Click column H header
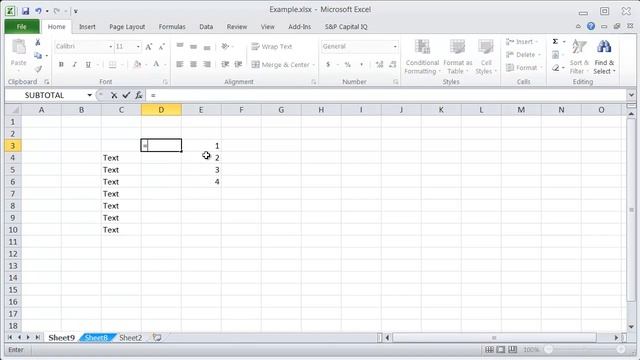Screen dimensions: 640x360 tap(321, 110)
